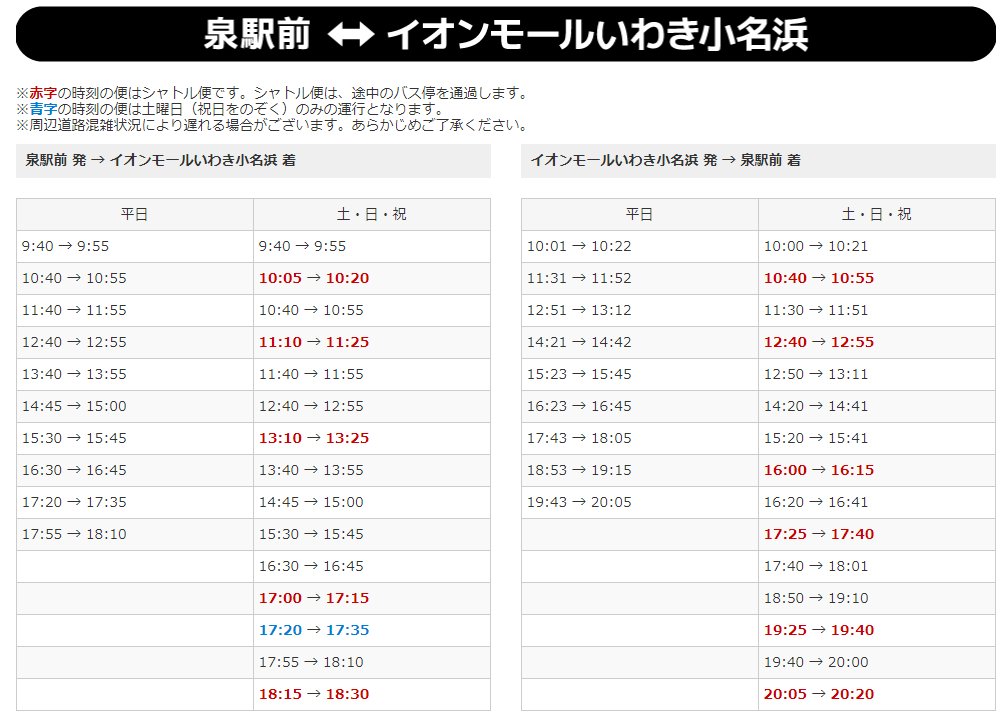Click the red shuttle time 13:10 → 13:25
The width and height of the screenshot is (1005, 718).
pyautogui.click(x=314, y=438)
